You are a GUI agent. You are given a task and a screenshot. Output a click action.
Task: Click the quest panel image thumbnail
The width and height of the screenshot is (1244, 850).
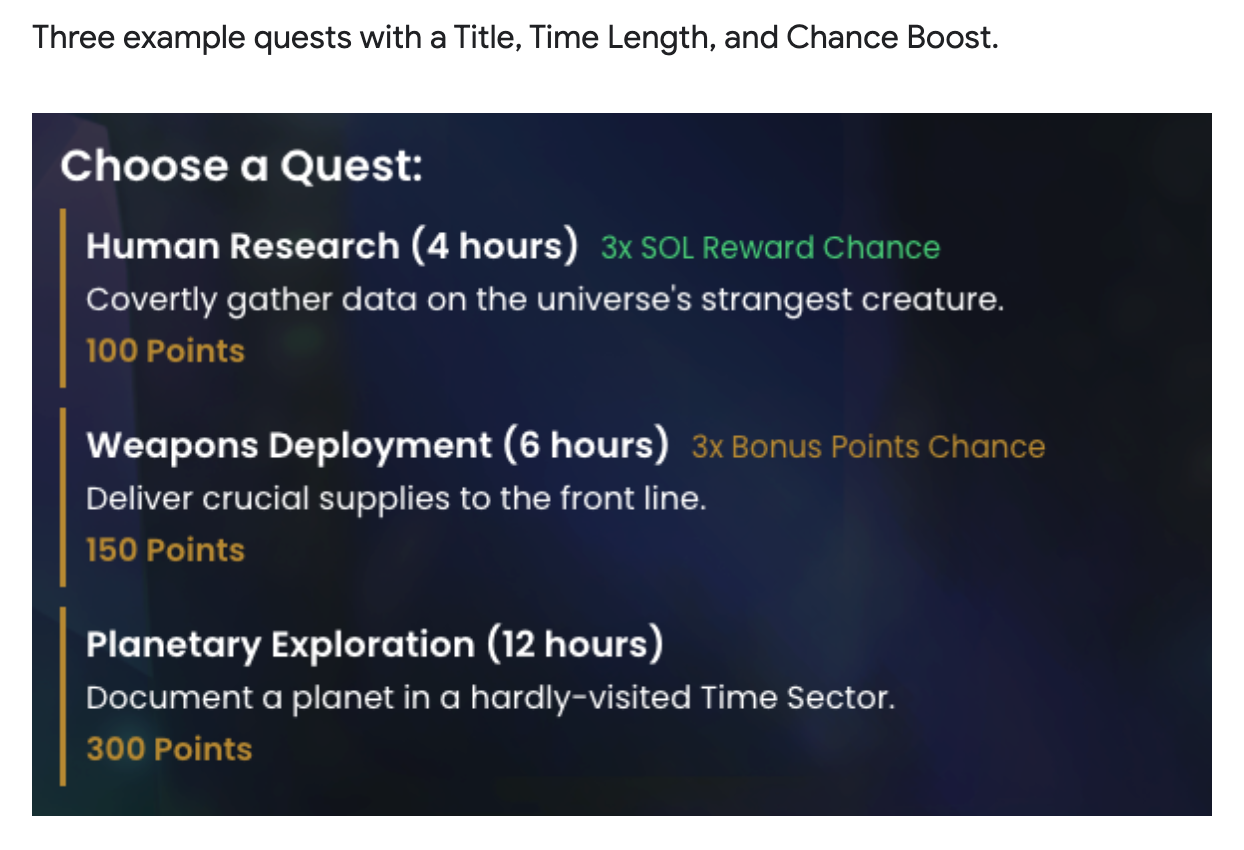coord(622,464)
